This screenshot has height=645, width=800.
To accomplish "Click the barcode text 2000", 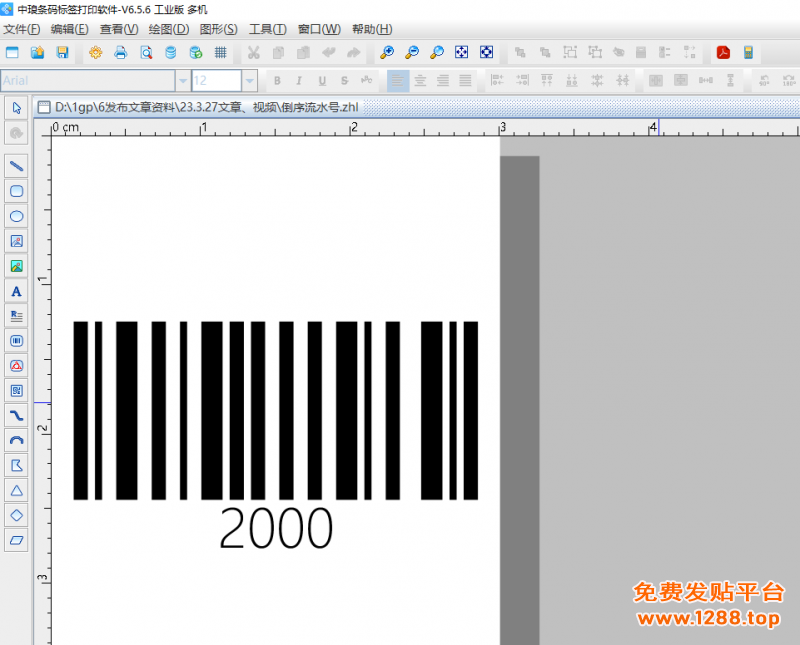I will (276, 528).
